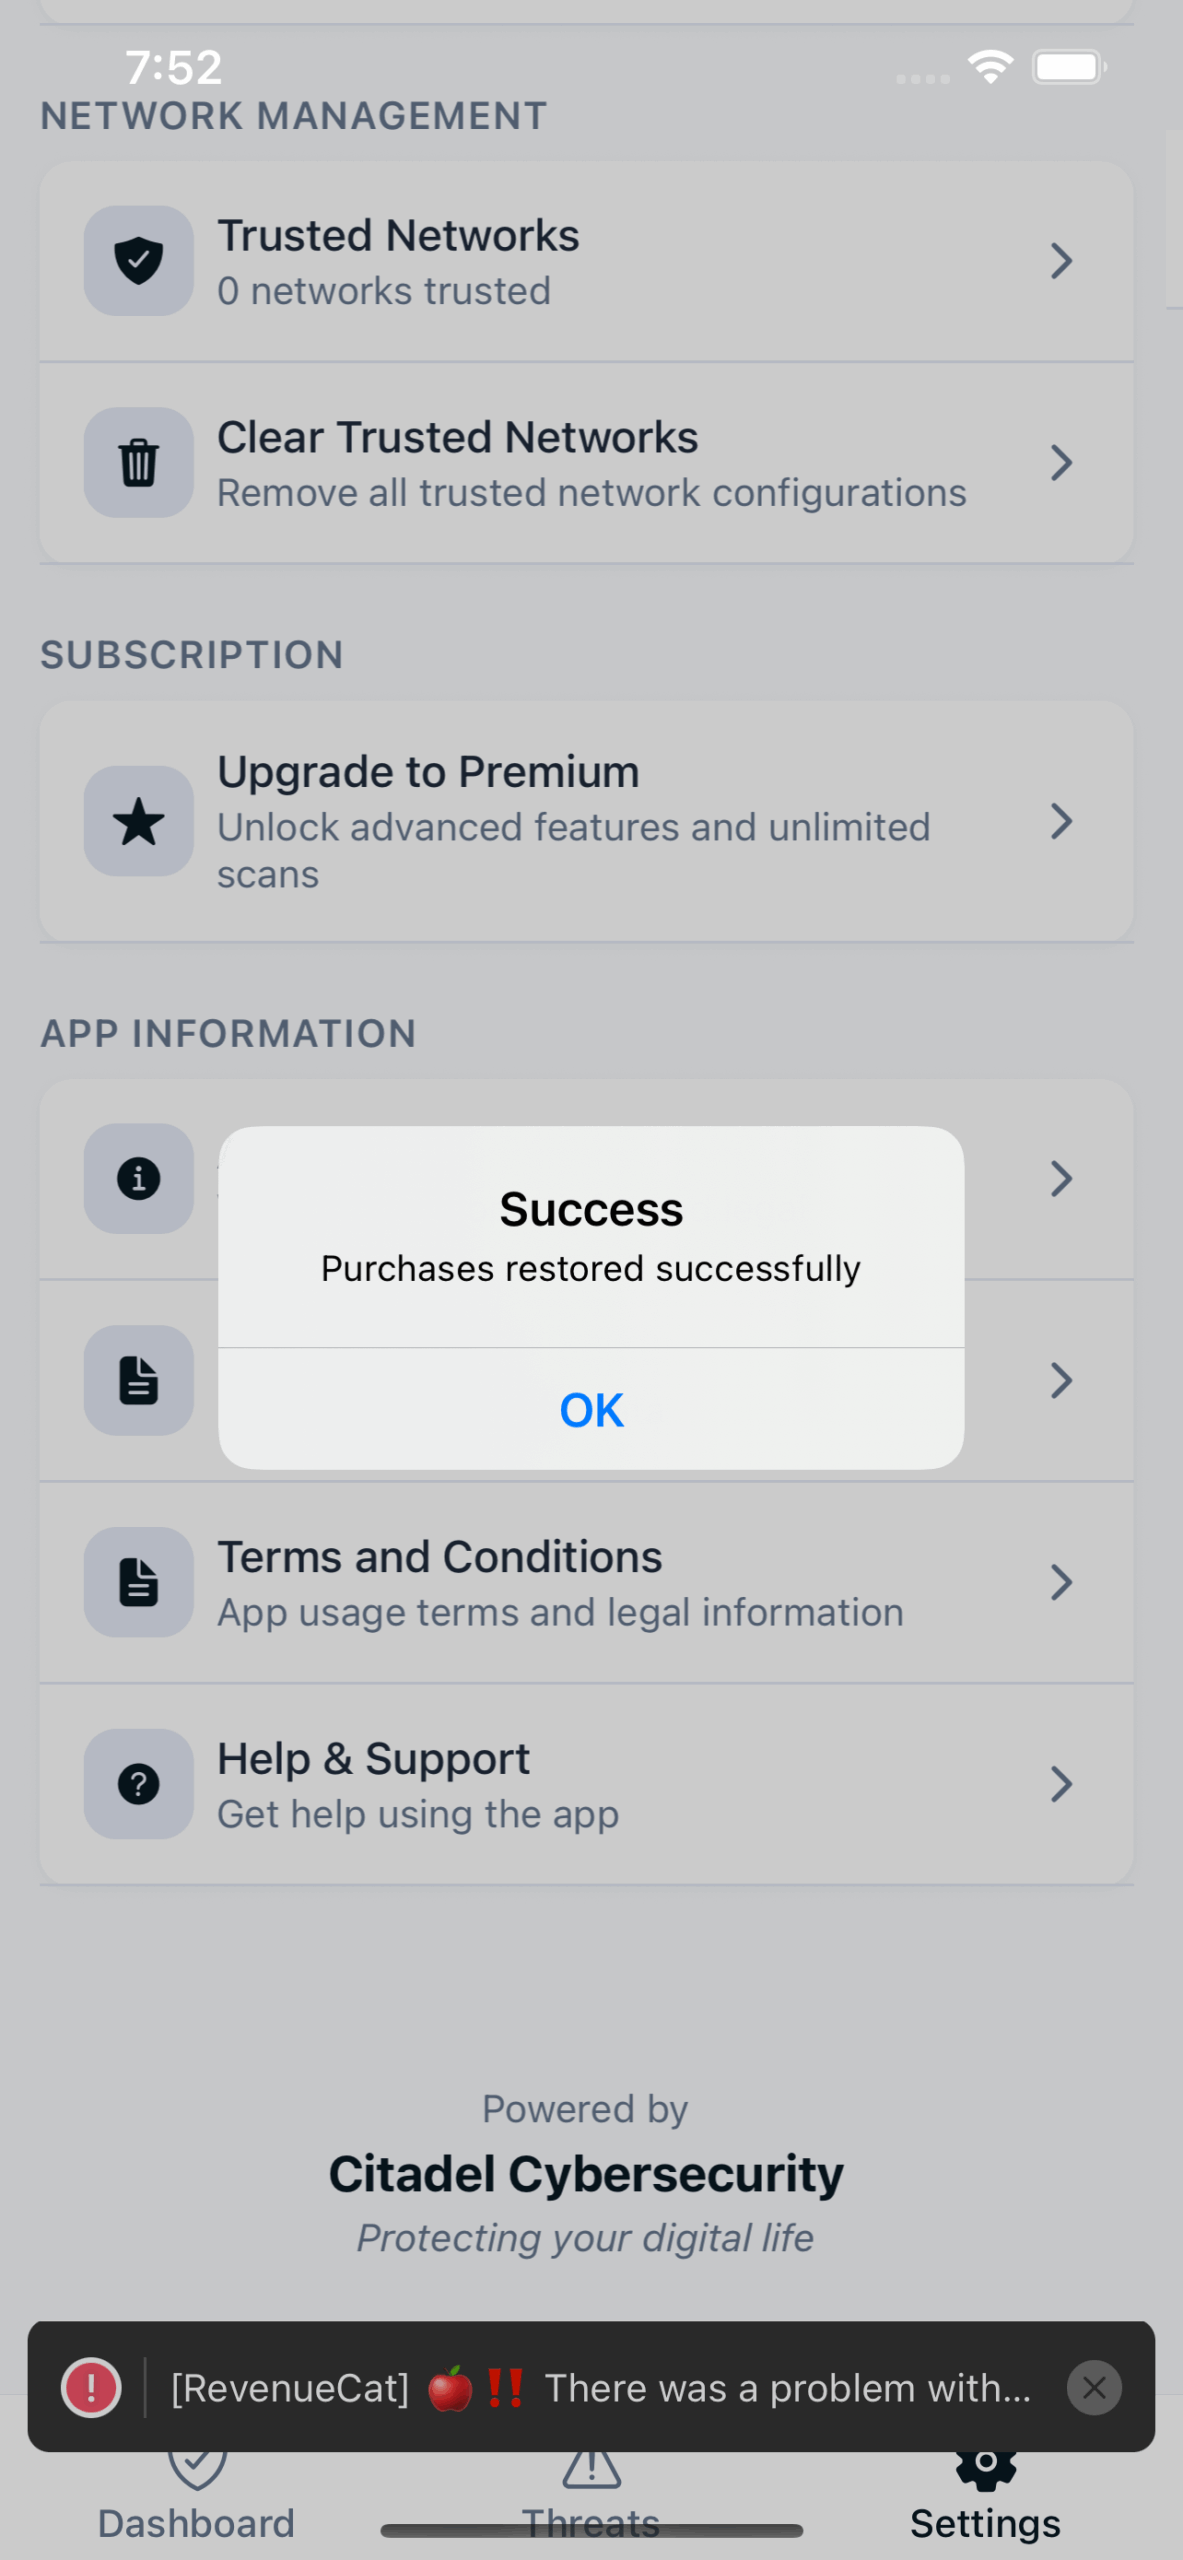Viewport: 1183px width, 2560px height.
Task: Expand the Upgrade to Premium chevron
Action: click(1061, 822)
